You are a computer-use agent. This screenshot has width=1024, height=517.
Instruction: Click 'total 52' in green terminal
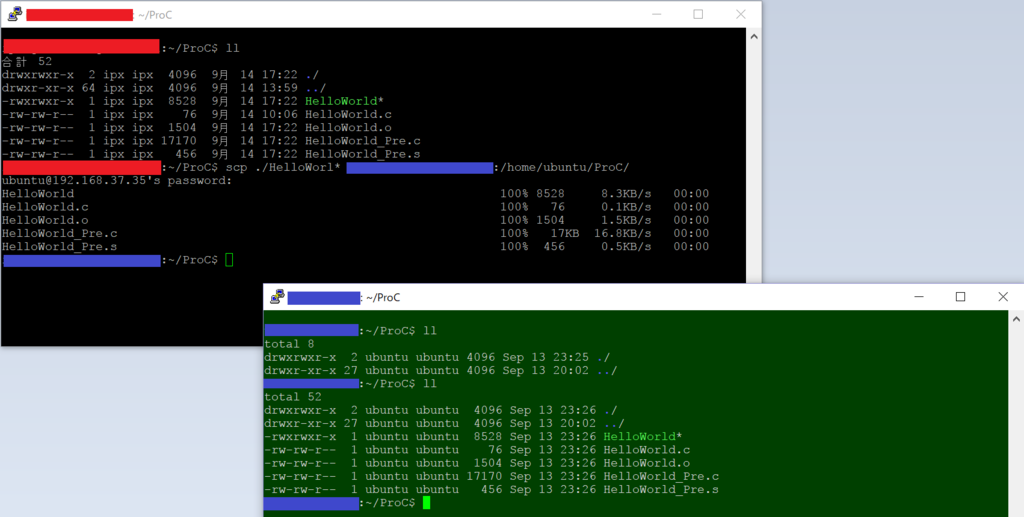[294, 397]
